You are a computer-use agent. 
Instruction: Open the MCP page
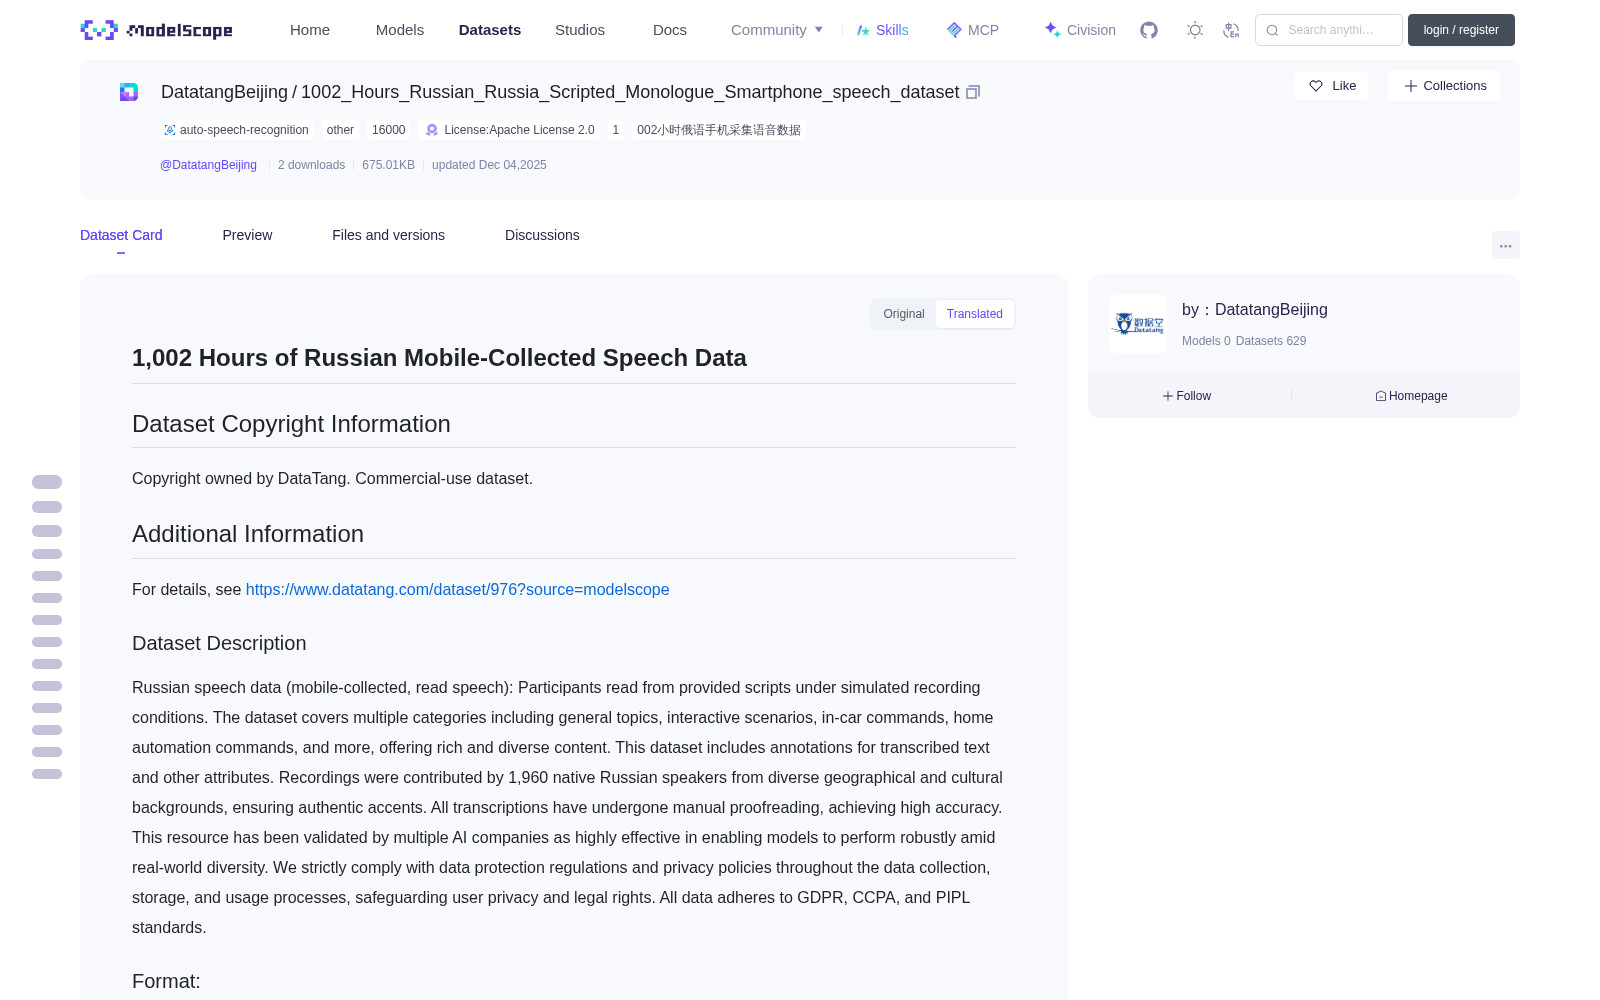(x=973, y=30)
